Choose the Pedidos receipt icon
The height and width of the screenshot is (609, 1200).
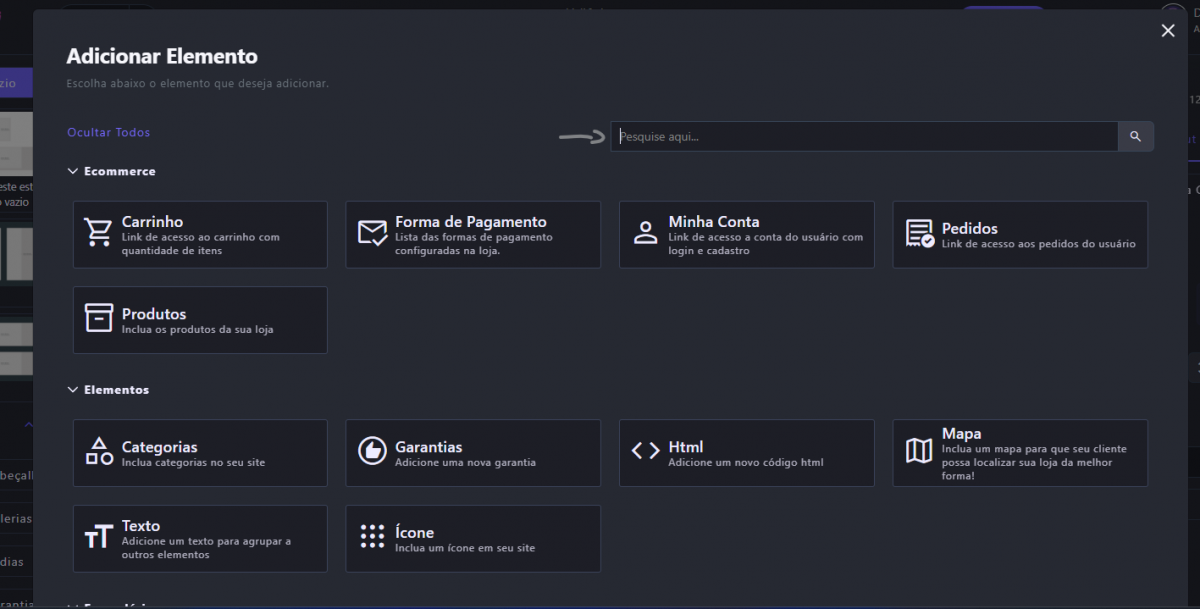pyautogui.click(x=919, y=233)
